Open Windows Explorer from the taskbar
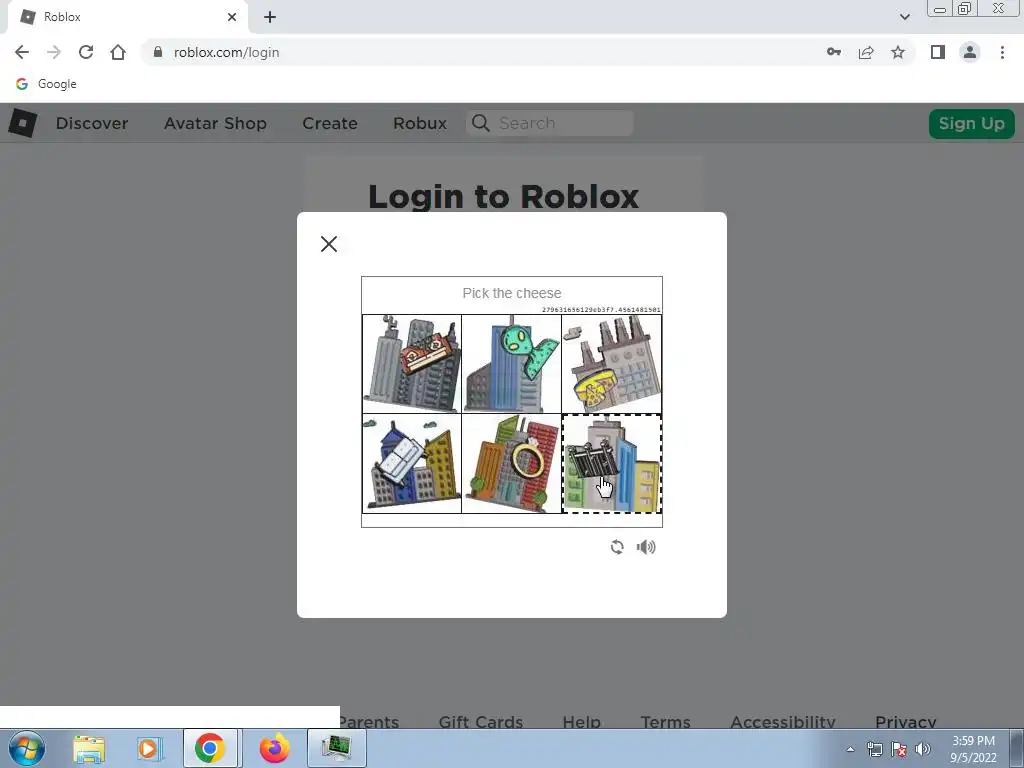 tap(89, 748)
